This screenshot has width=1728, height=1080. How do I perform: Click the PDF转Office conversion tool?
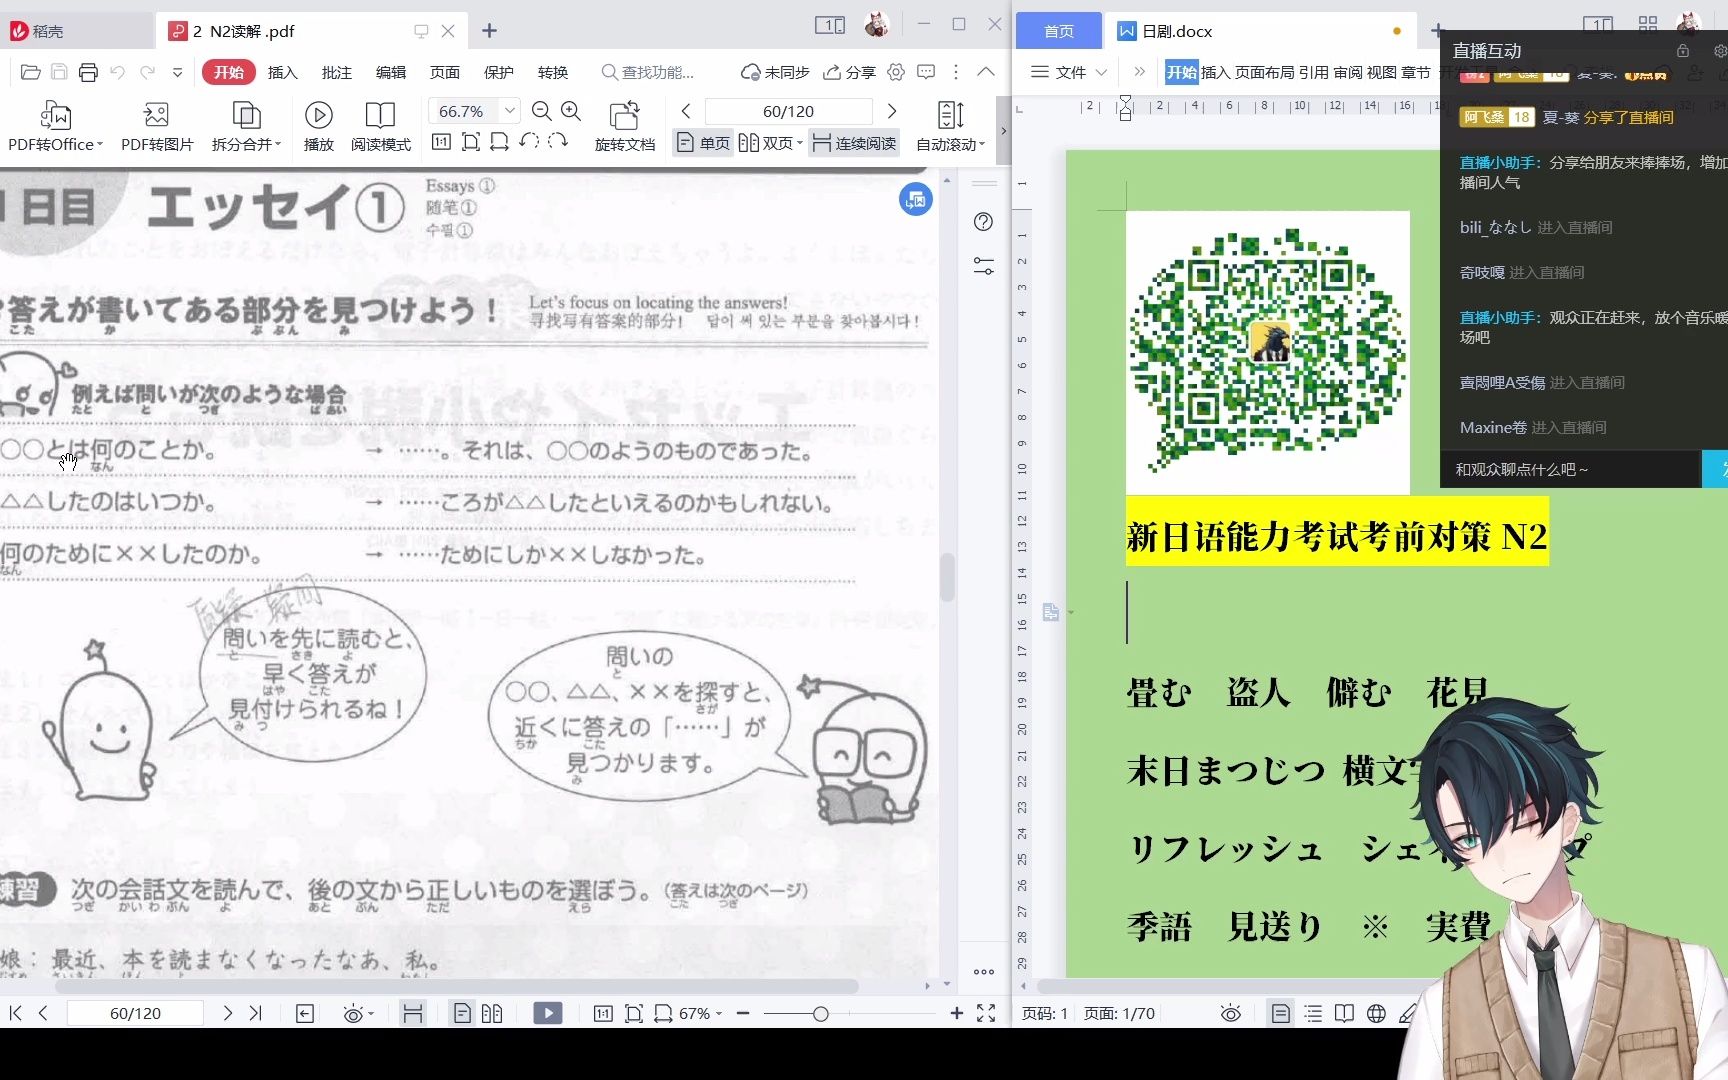55,126
